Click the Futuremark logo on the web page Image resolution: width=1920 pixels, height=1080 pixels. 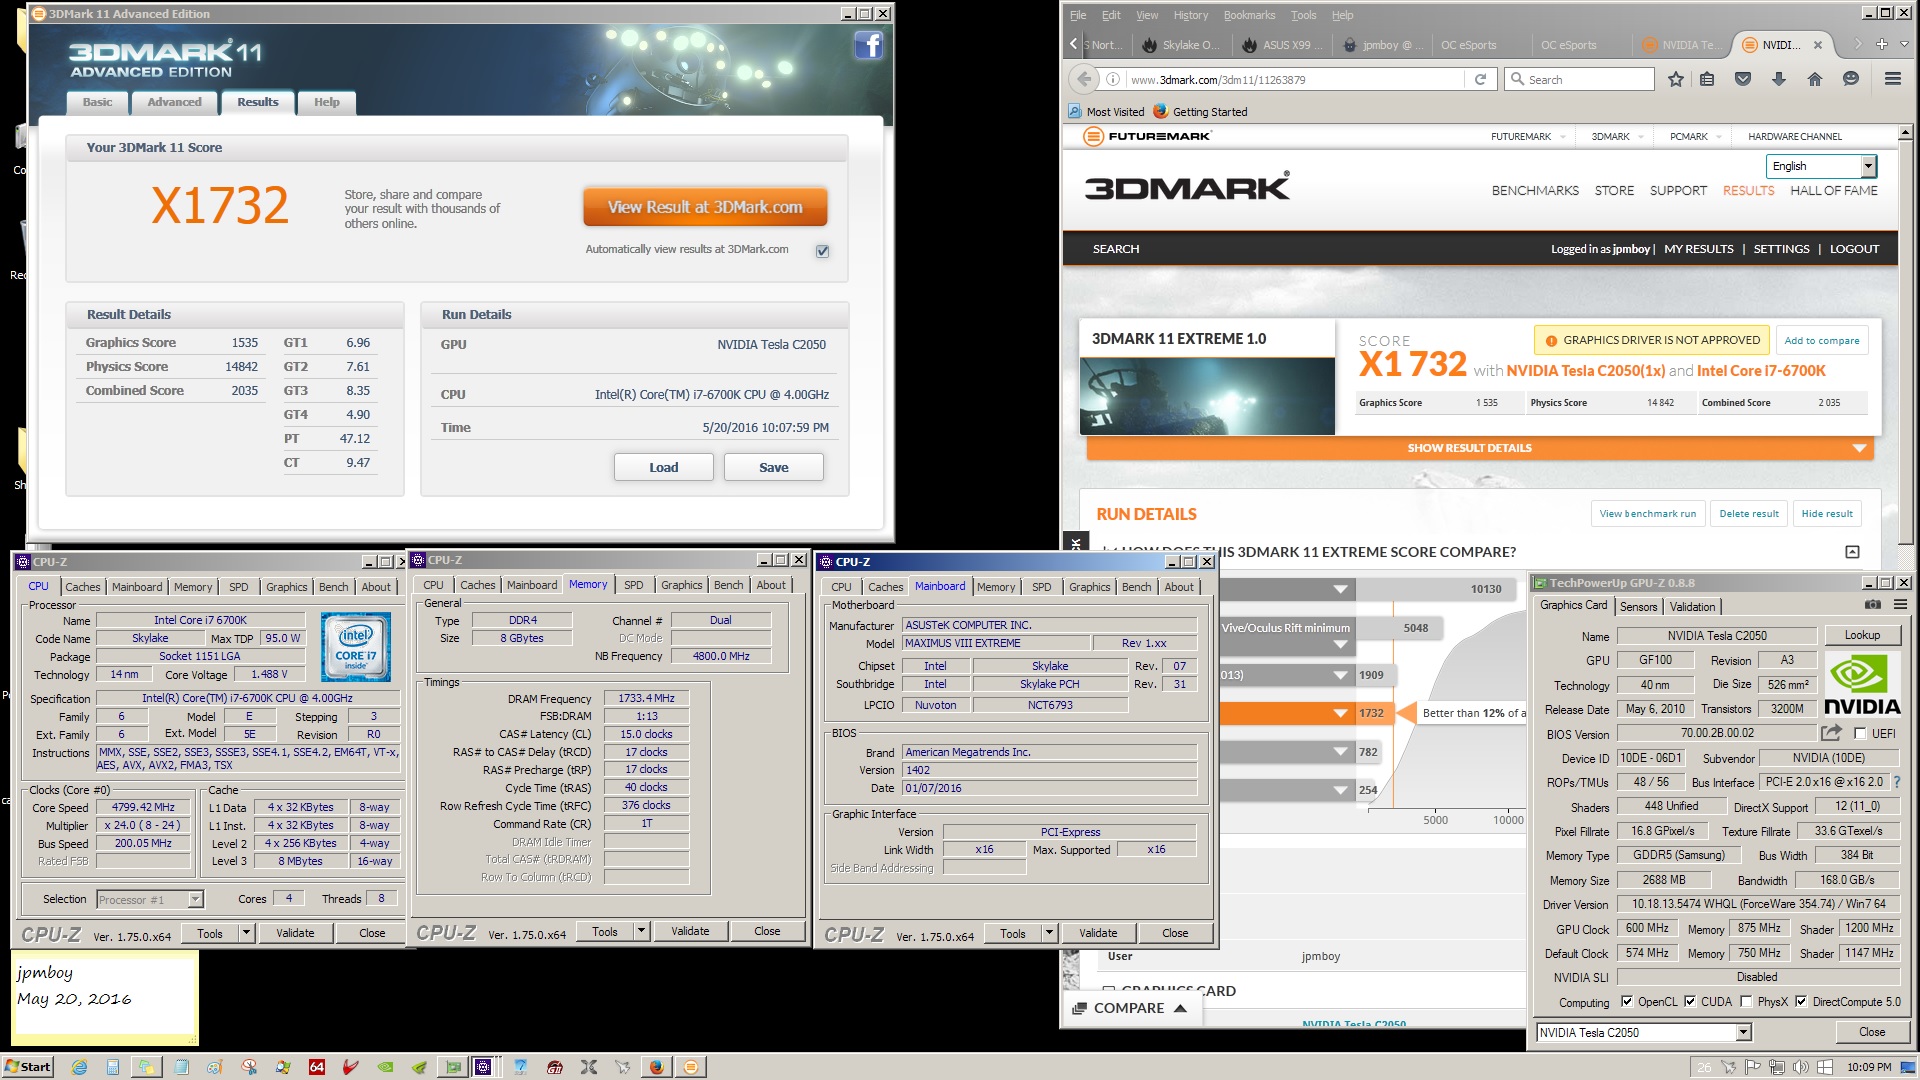1148,136
